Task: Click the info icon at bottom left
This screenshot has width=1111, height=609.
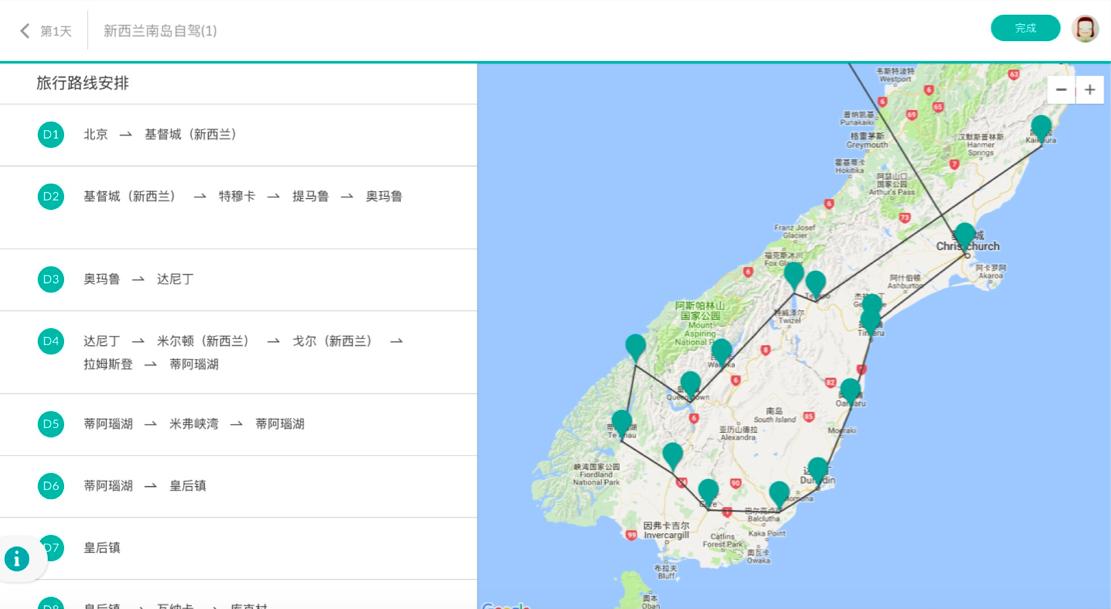Action: tap(17, 559)
